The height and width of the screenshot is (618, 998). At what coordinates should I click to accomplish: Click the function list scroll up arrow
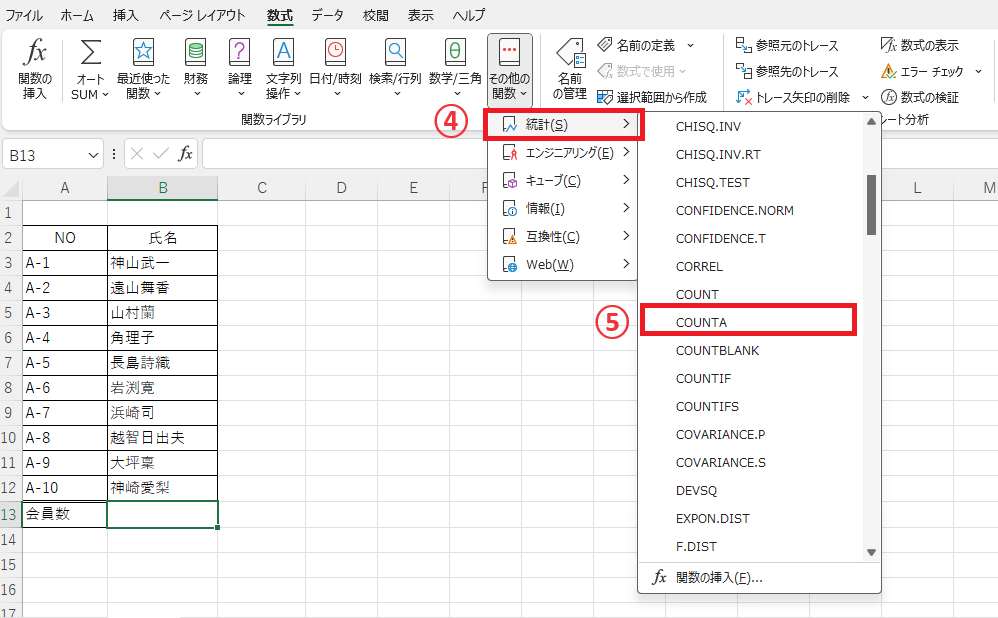tap(871, 122)
